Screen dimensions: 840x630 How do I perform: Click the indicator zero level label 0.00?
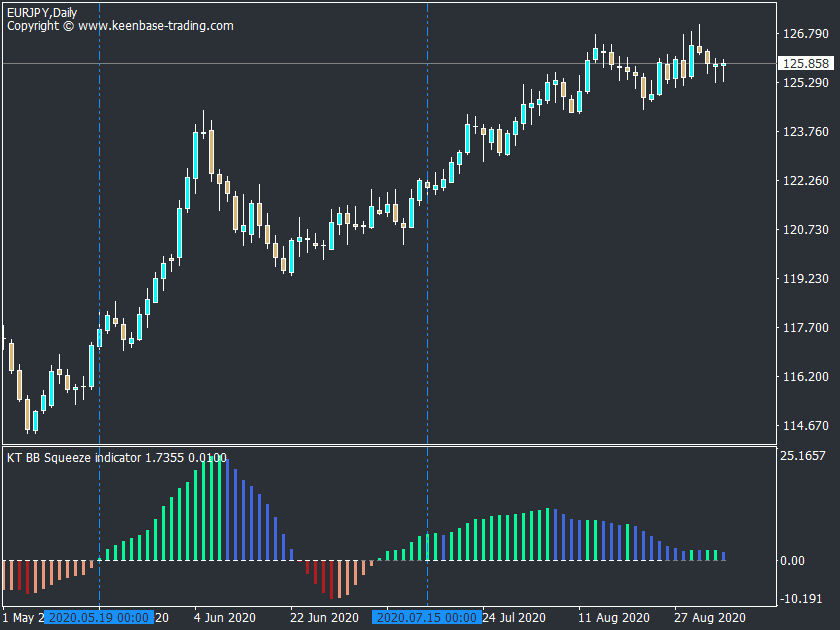[792, 561]
